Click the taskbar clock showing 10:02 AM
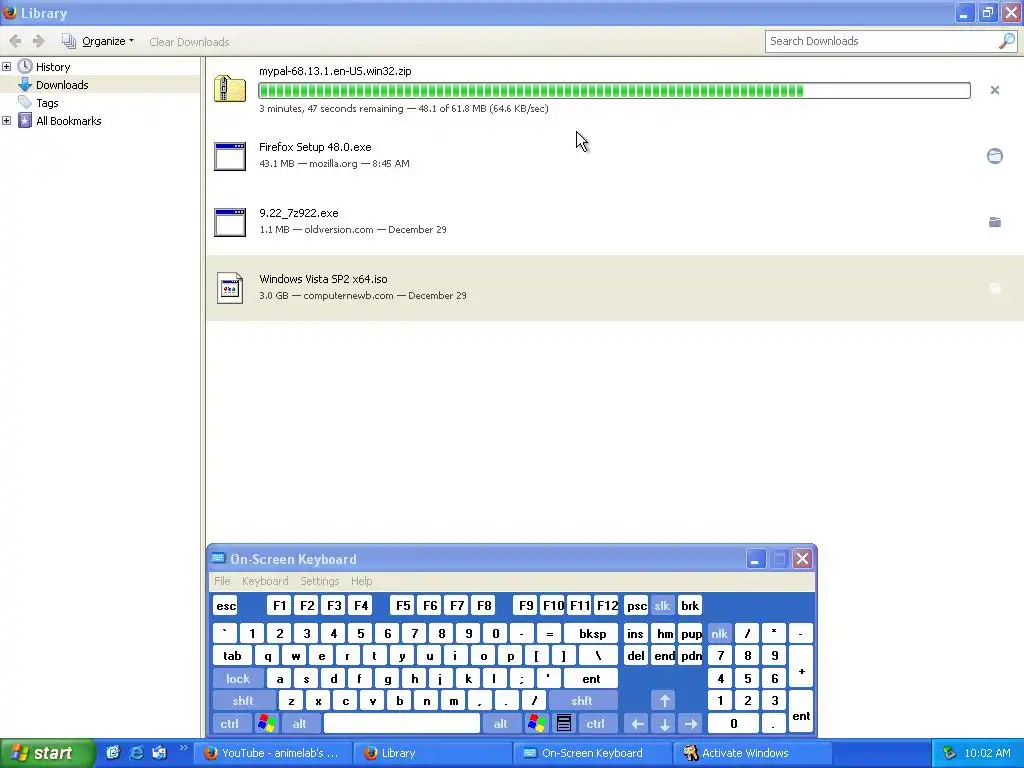The width and height of the screenshot is (1024, 768). (987, 753)
